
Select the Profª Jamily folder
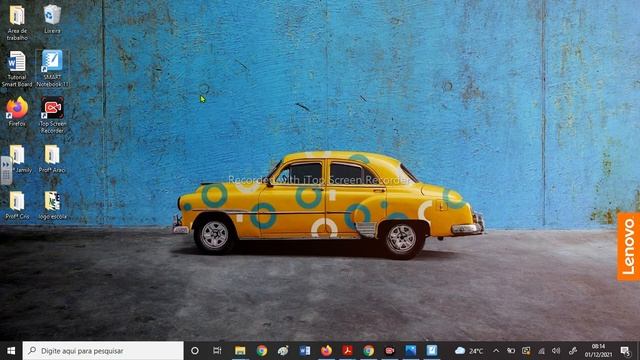click(x=17, y=158)
